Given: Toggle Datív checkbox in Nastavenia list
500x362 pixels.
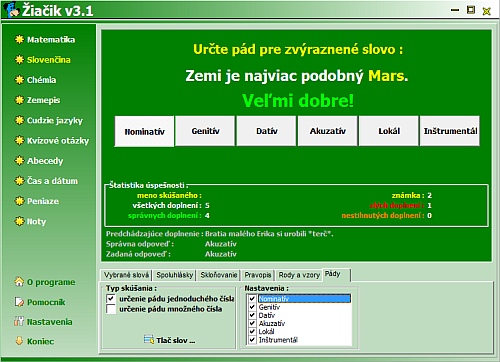Looking at the screenshot, I should 252,315.
